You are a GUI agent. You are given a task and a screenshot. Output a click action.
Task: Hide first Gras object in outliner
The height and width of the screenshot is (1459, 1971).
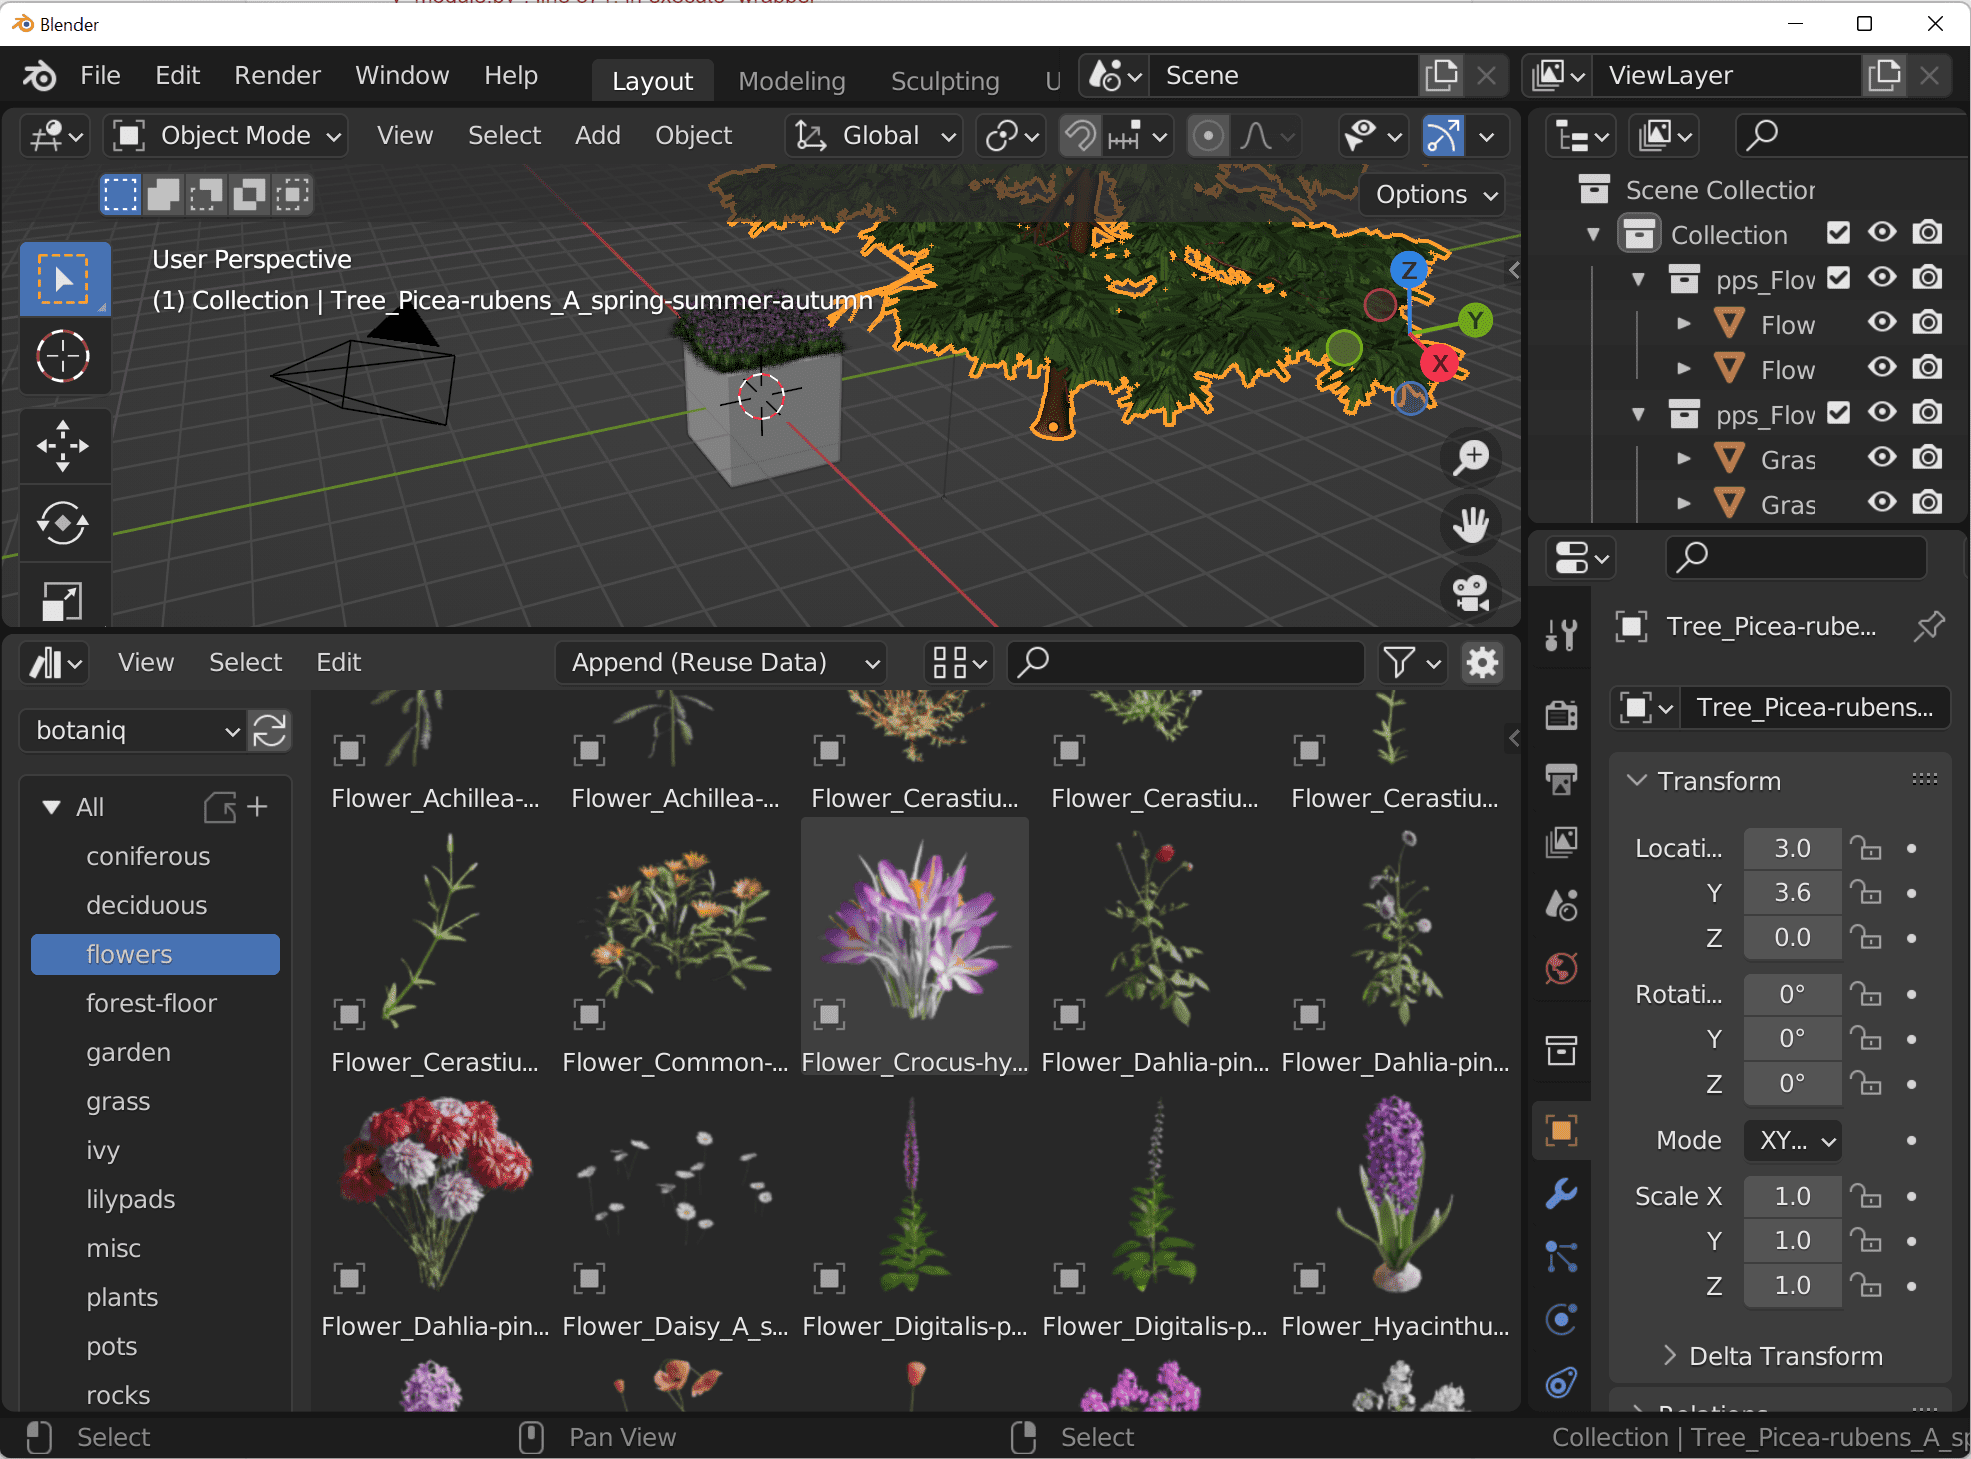[x=1882, y=457]
